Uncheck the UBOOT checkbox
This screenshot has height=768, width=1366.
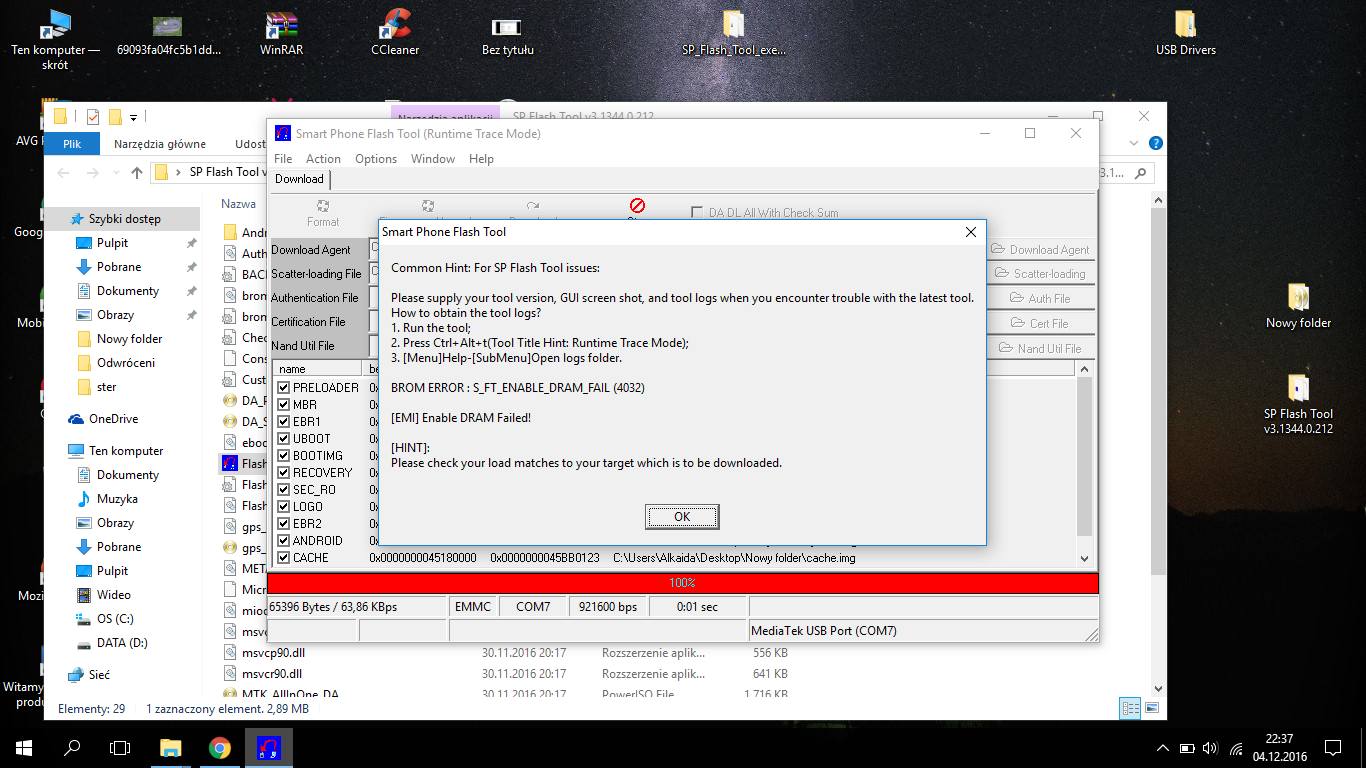click(284, 439)
